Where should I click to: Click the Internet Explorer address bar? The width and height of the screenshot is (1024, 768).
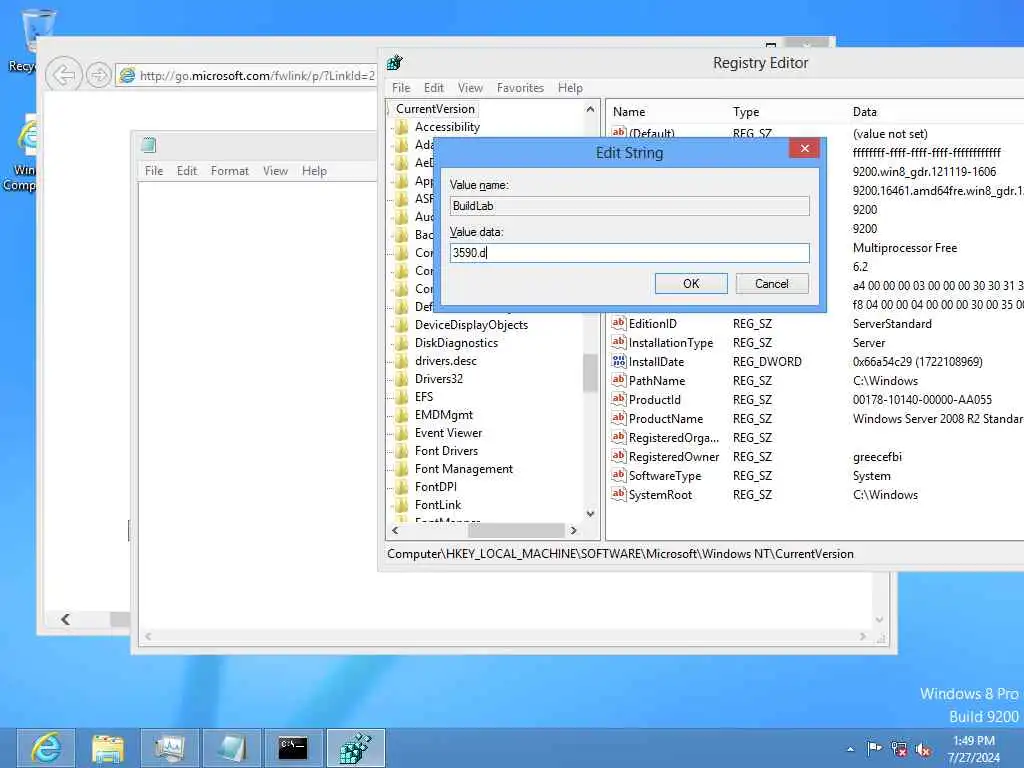pos(247,76)
